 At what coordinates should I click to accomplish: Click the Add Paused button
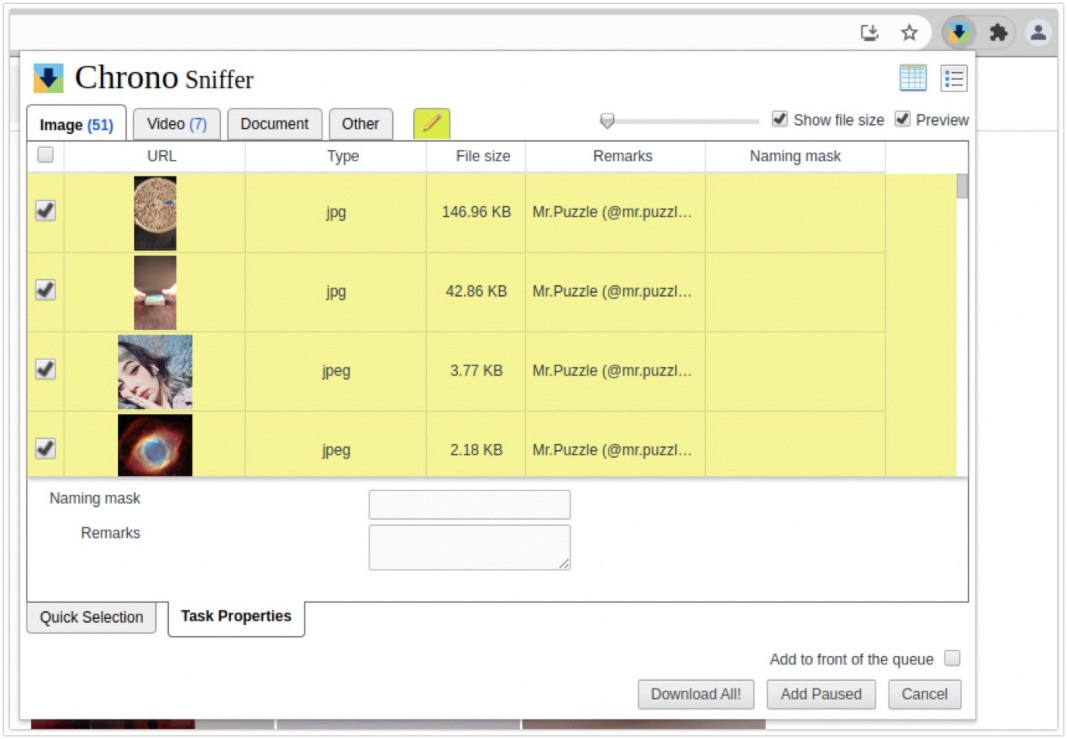821,694
